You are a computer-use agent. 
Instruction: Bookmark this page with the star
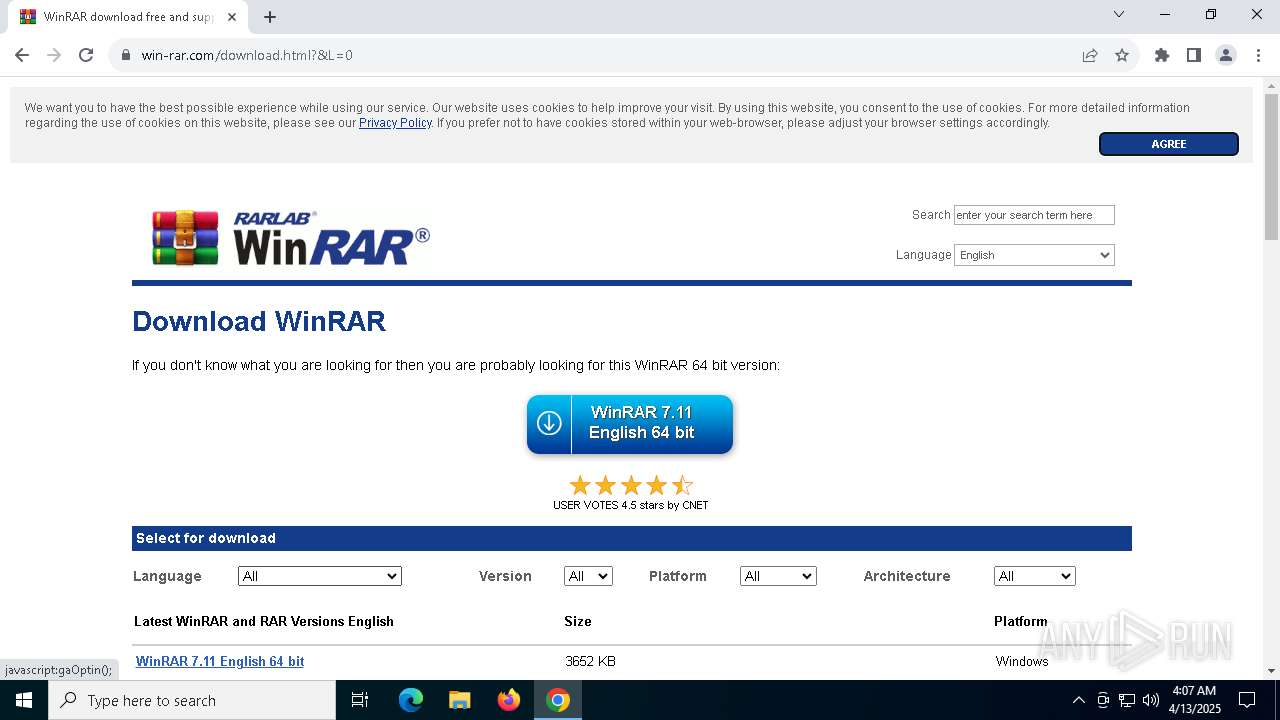[1122, 55]
